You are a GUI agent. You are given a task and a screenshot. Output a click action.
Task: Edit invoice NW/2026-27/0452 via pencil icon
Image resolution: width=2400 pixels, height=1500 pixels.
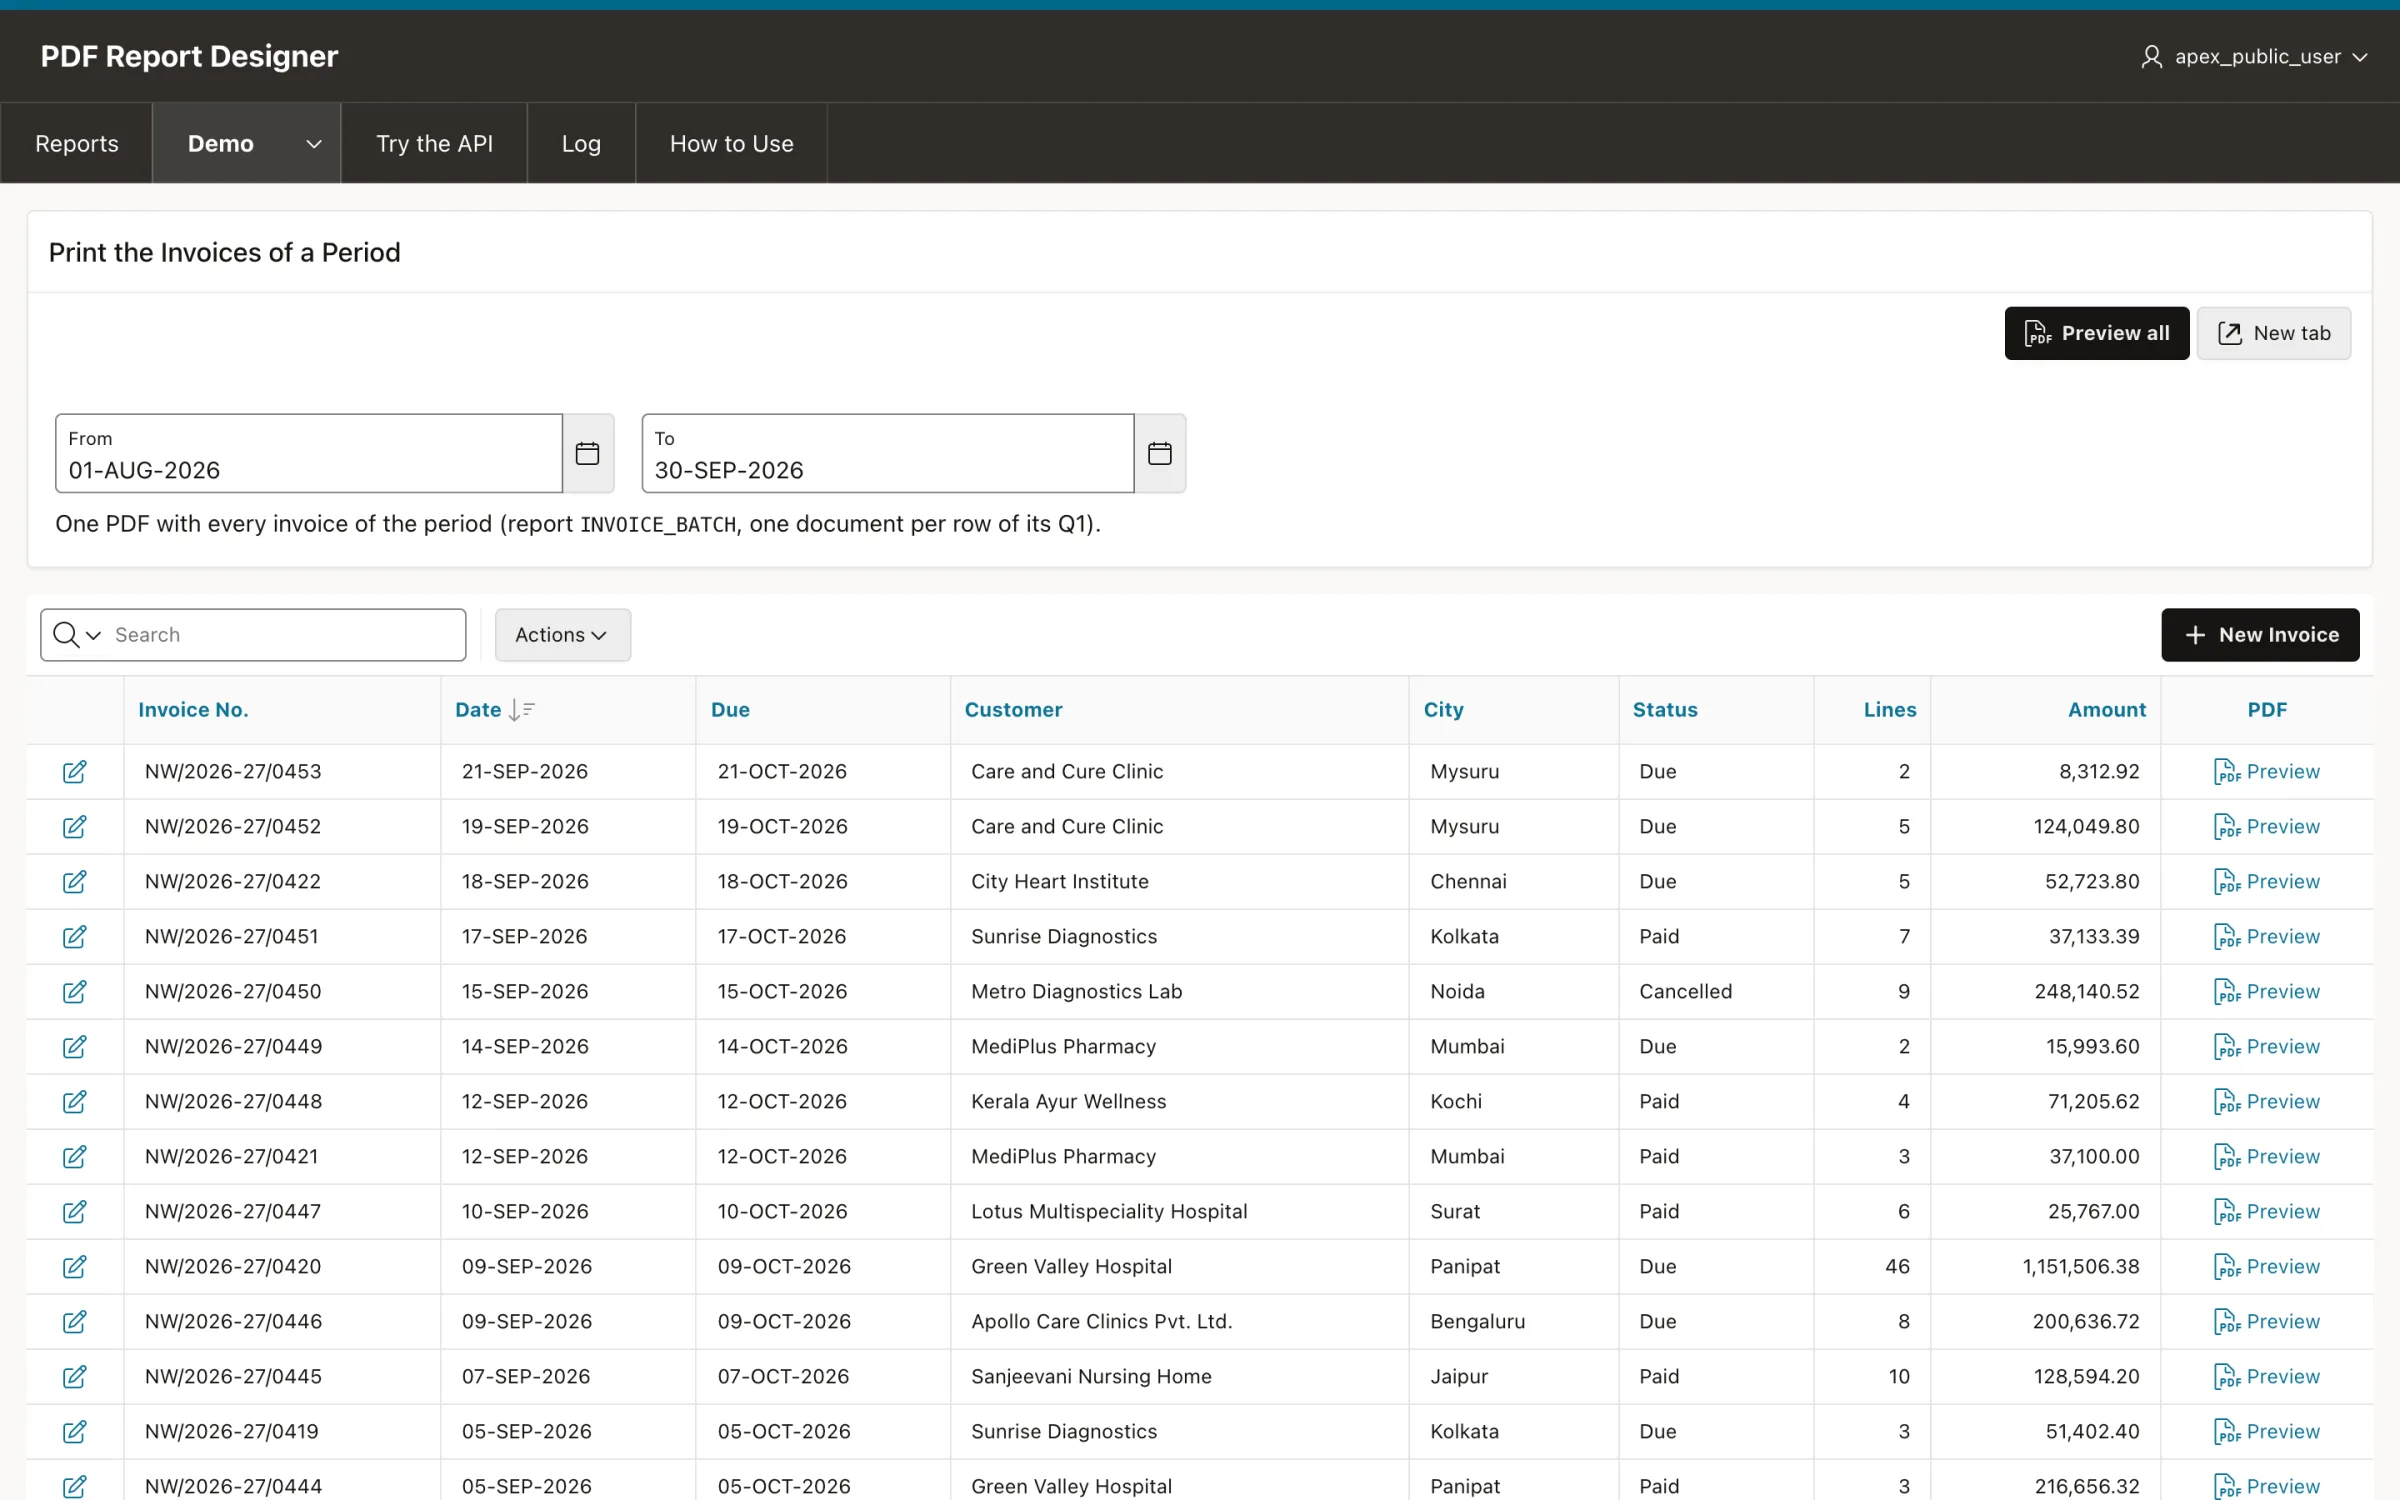(x=74, y=826)
